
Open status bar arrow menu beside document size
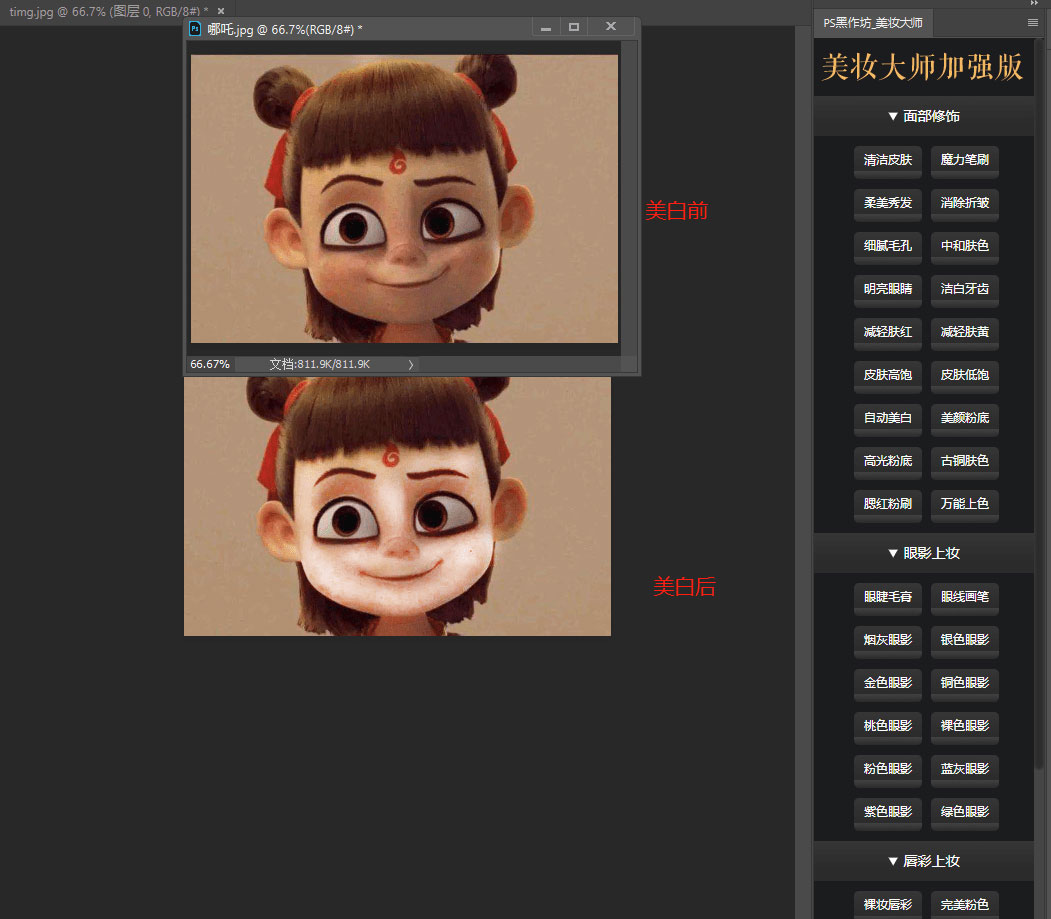(410, 365)
